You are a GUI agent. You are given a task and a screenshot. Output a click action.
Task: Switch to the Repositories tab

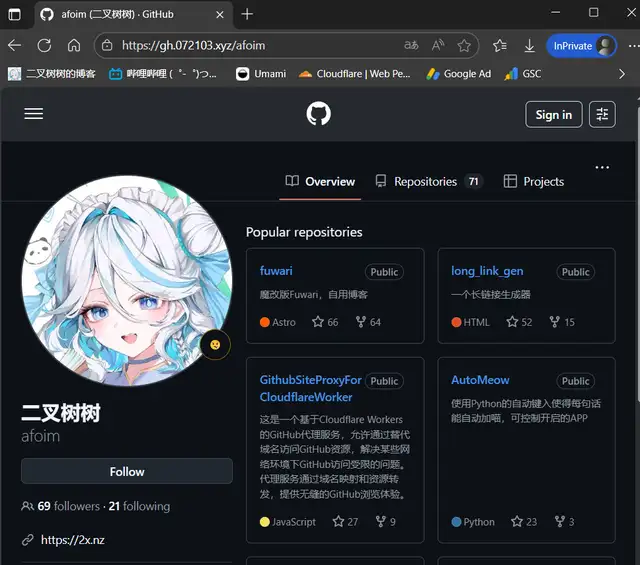(x=425, y=182)
